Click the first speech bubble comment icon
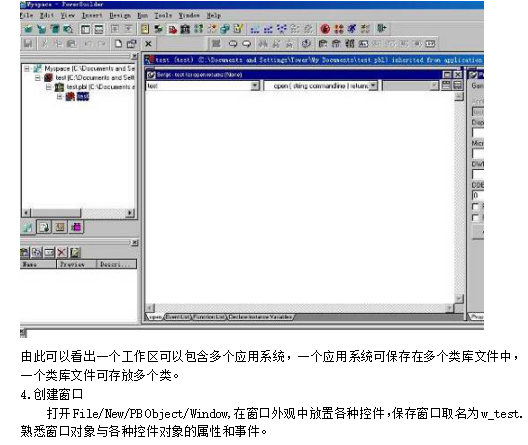The height and width of the screenshot is (445, 528). (233, 44)
